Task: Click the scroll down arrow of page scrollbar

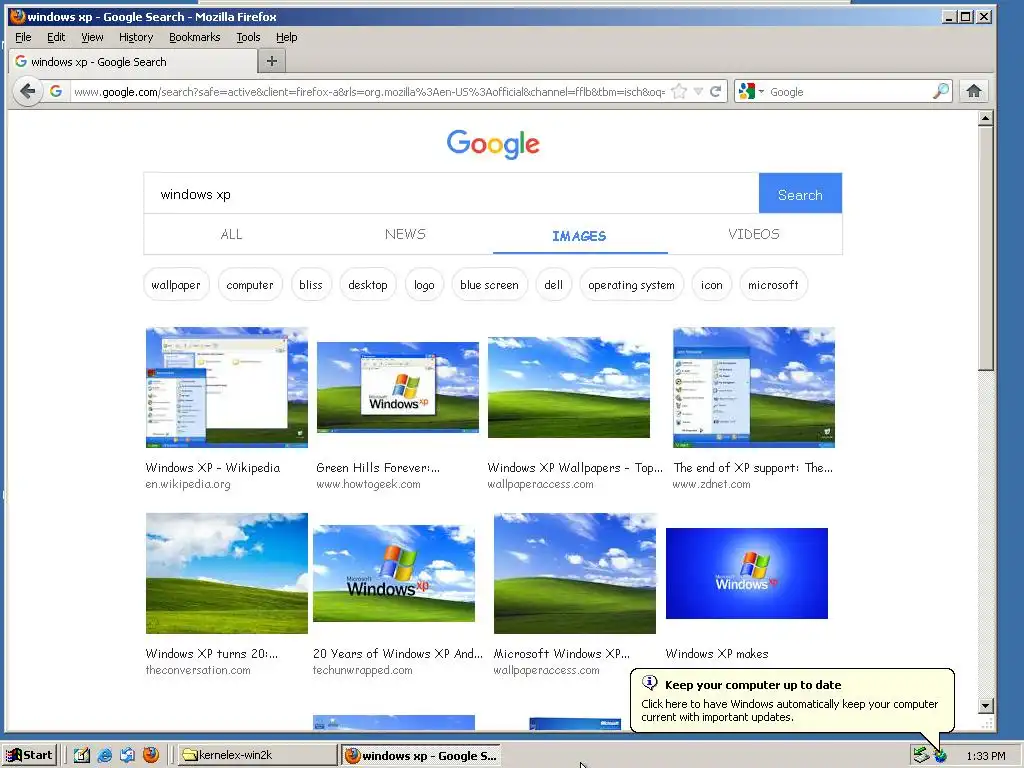Action: (985, 705)
